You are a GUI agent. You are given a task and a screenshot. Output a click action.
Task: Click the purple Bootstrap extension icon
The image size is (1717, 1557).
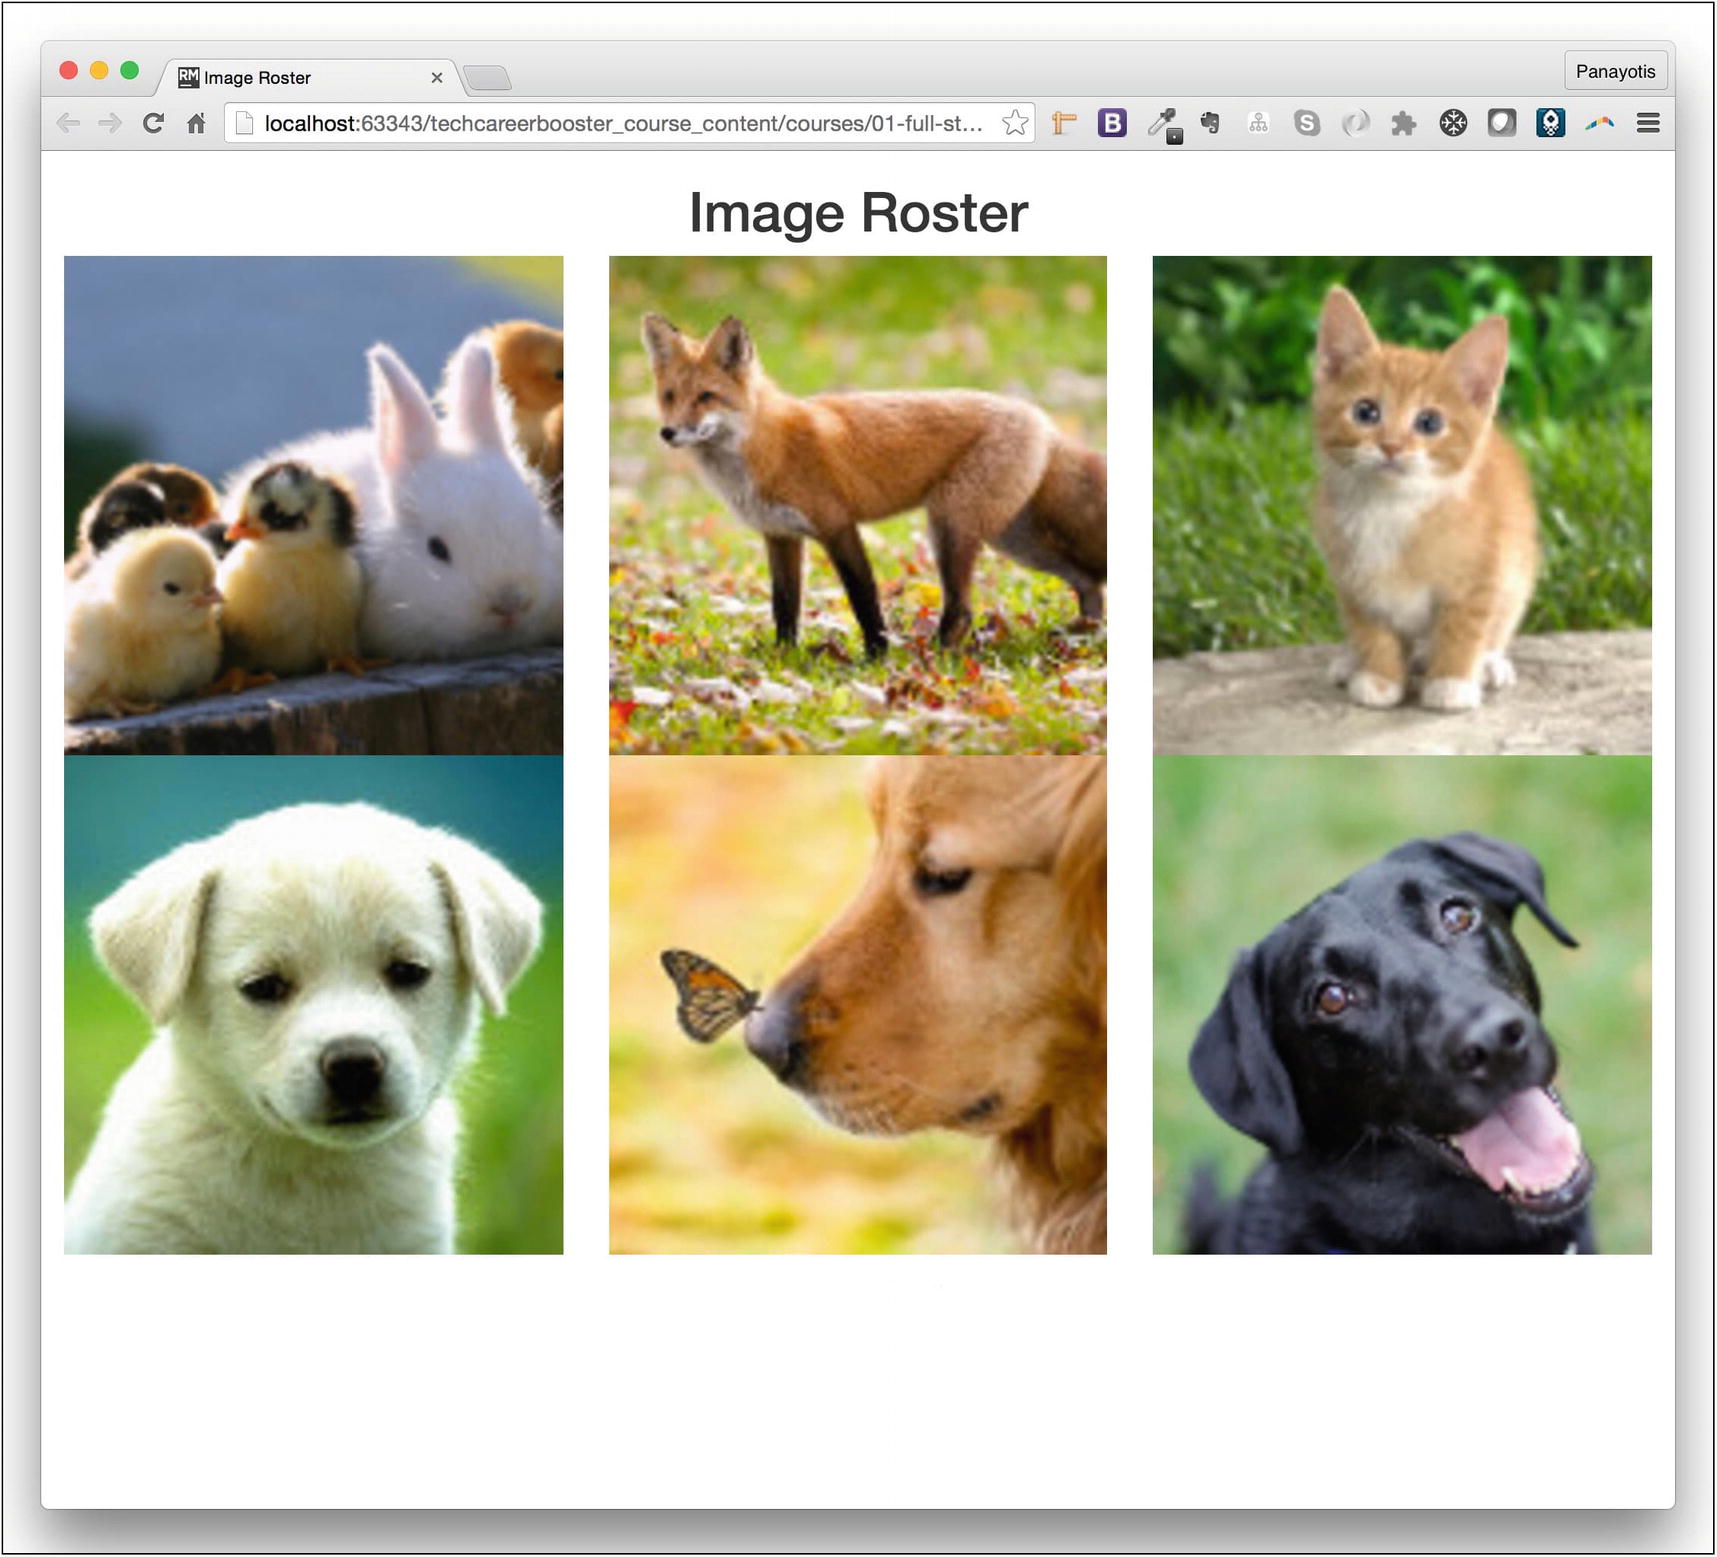(x=1111, y=122)
